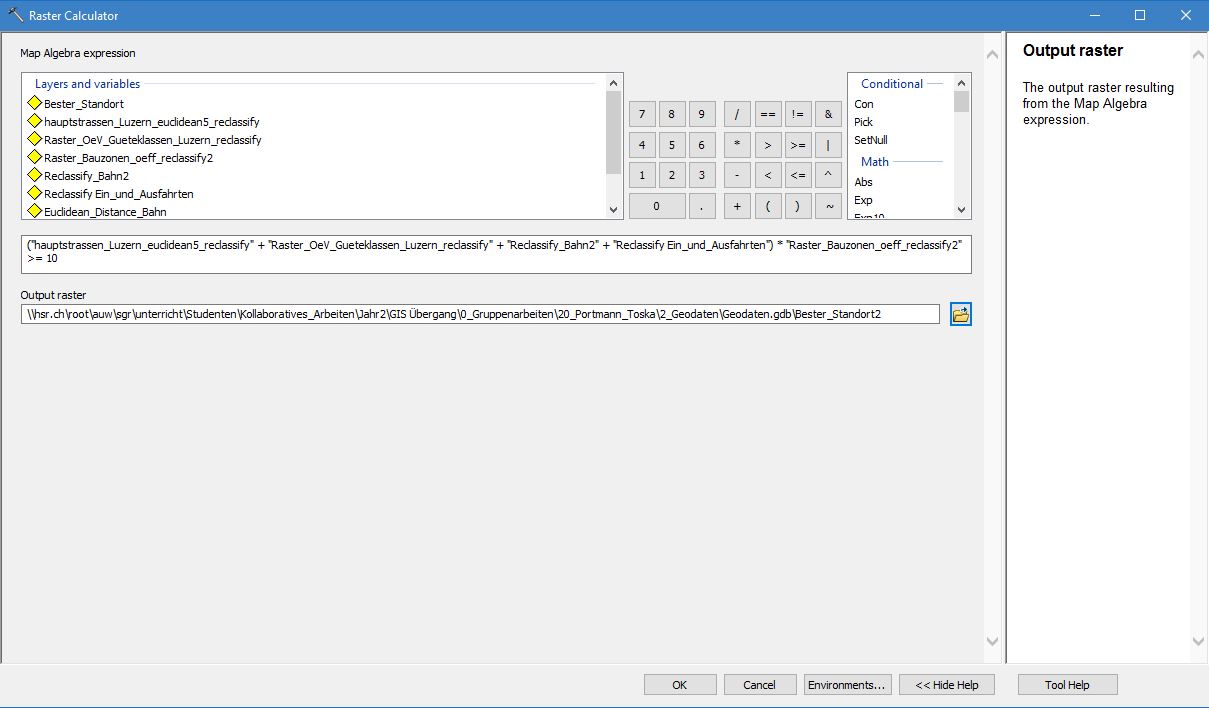Image resolution: width=1209 pixels, height=708 pixels.
Task: Select the Bester_Standort raster layer
Action: coord(84,104)
